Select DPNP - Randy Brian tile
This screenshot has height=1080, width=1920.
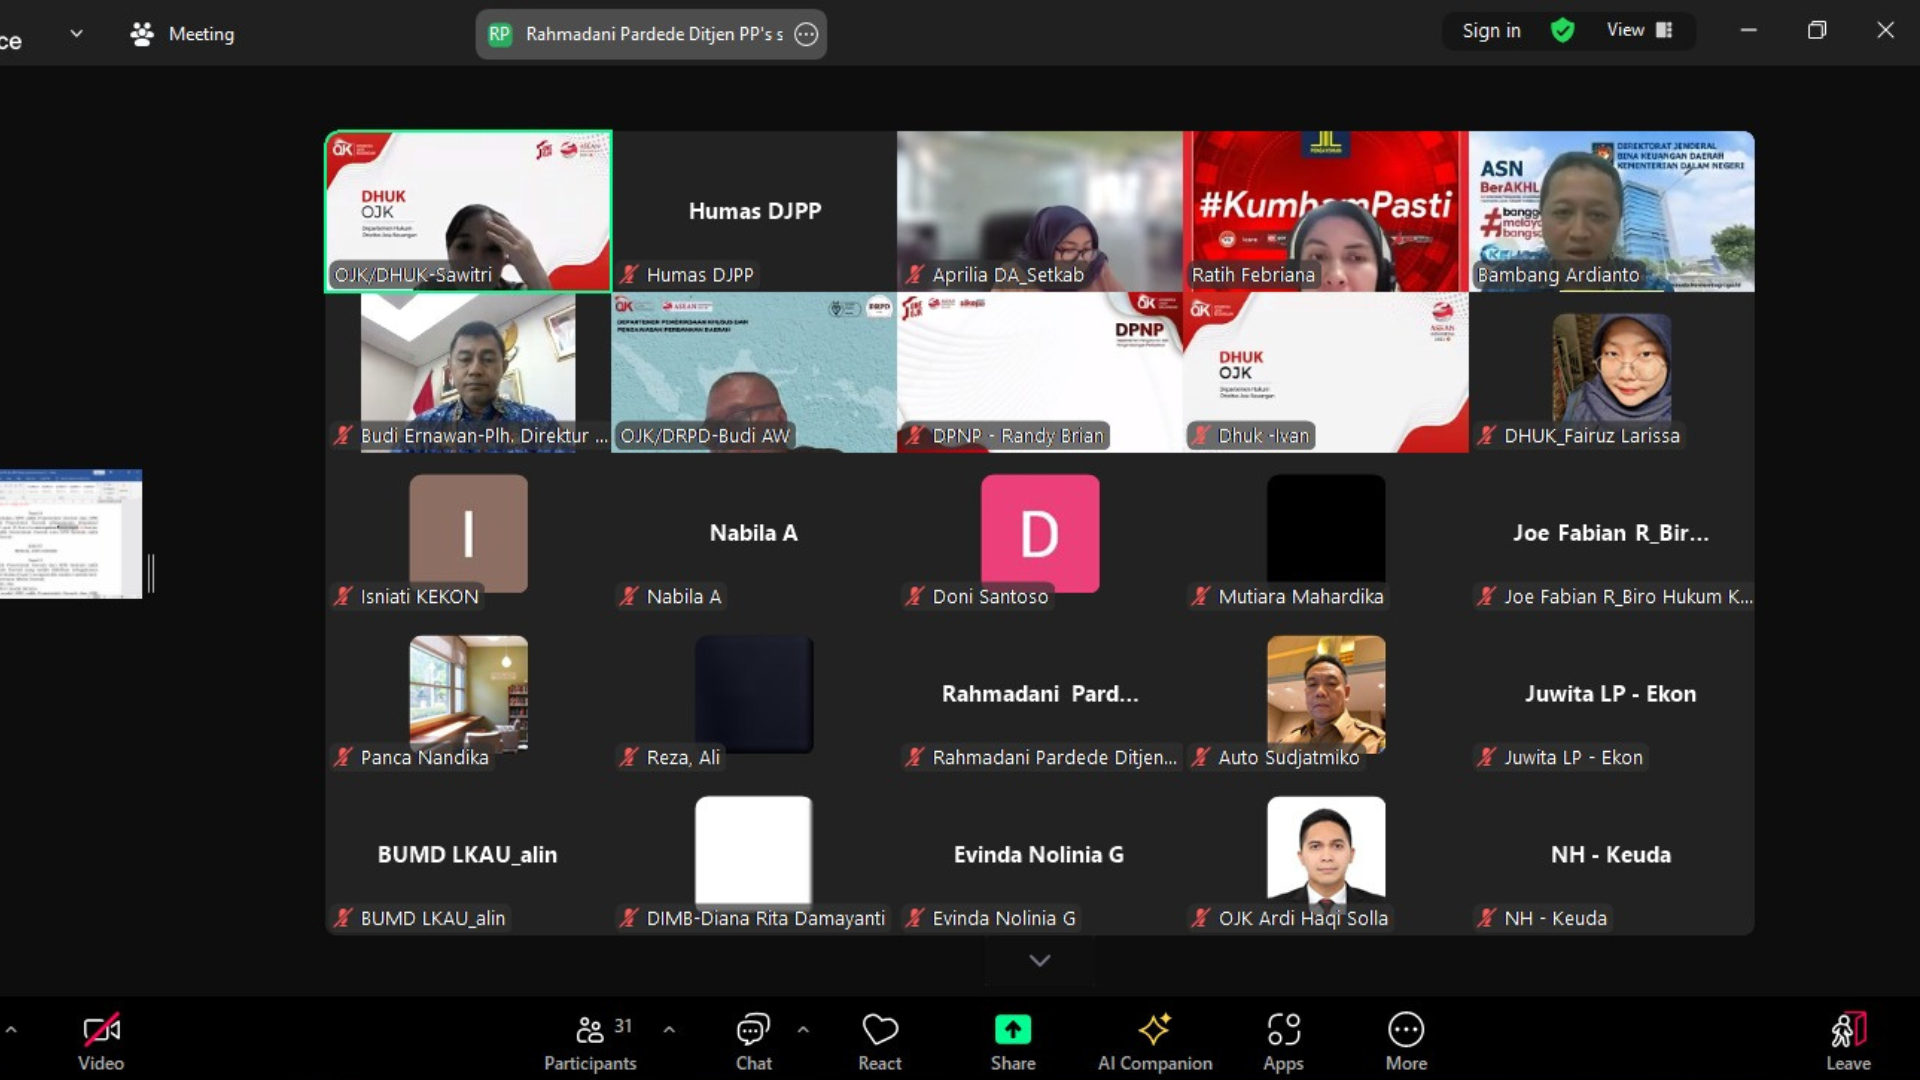[x=1040, y=372]
